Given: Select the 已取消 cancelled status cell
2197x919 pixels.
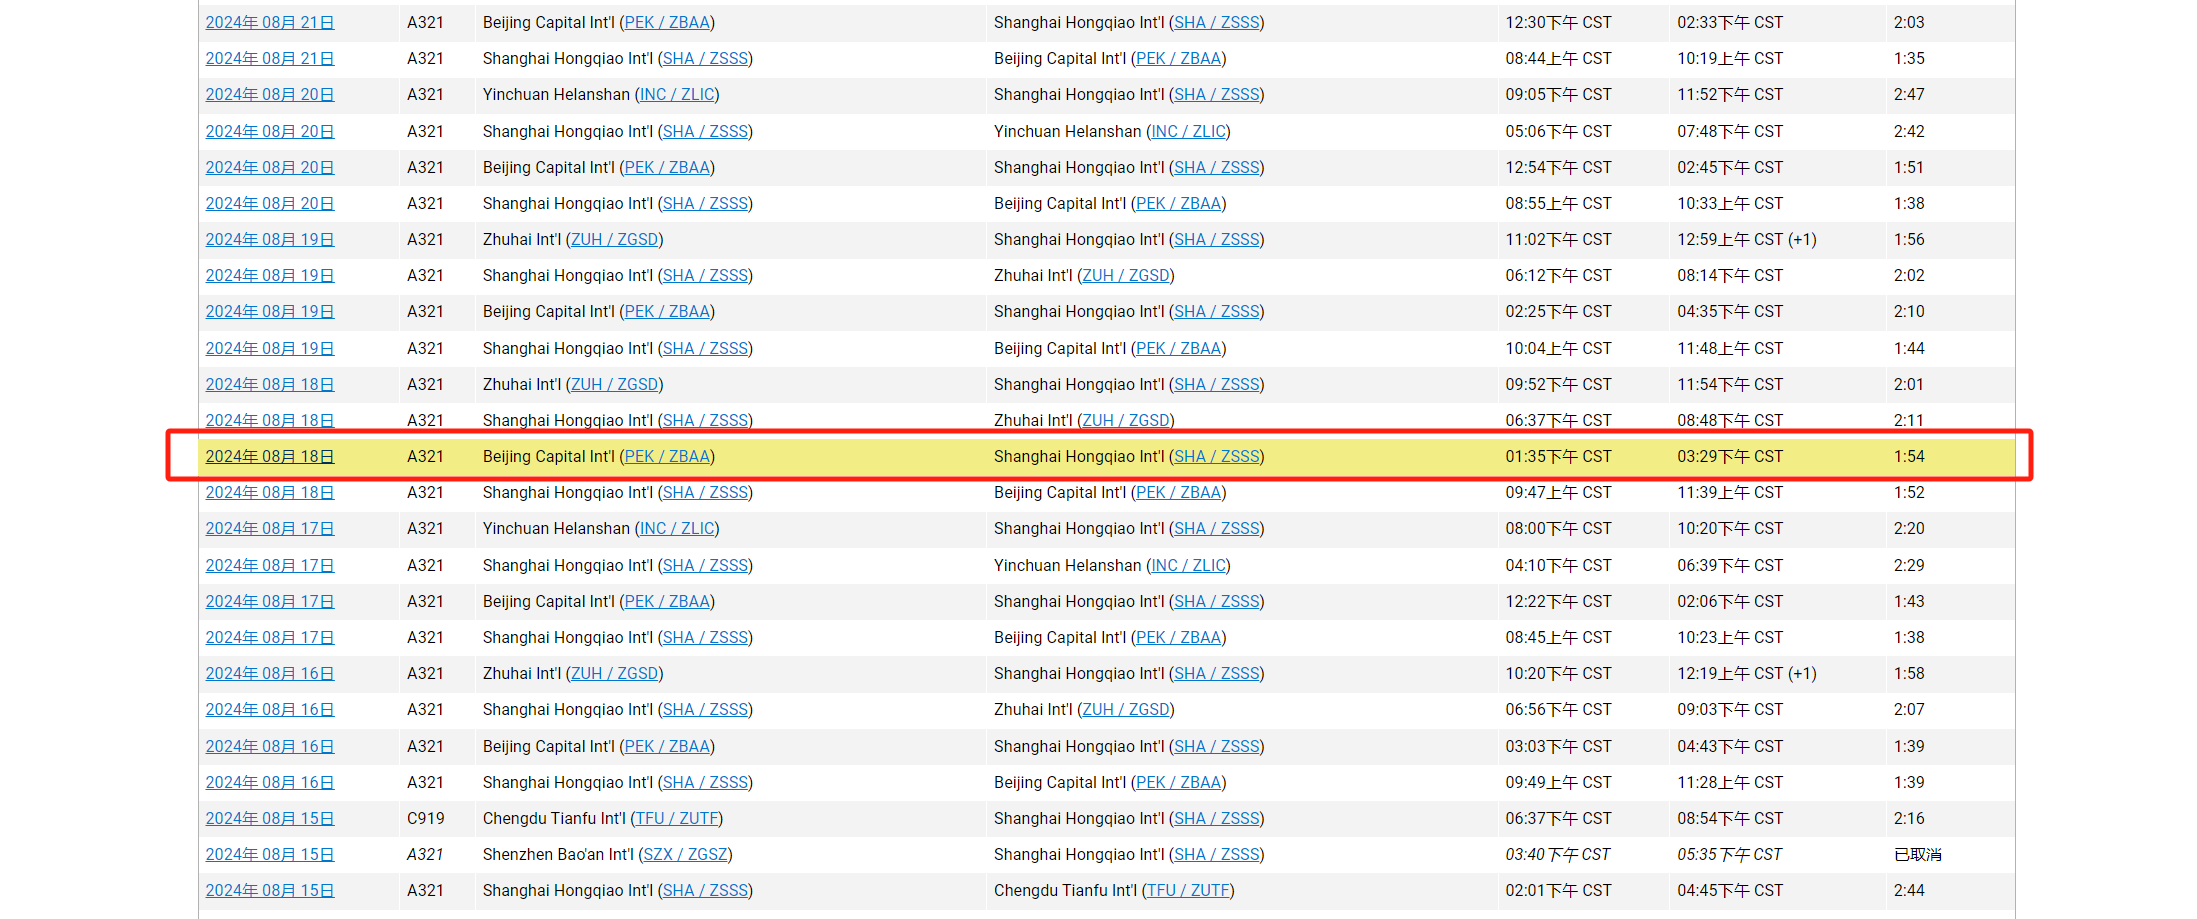Looking at the screenshot, I should coord(1917,855).
